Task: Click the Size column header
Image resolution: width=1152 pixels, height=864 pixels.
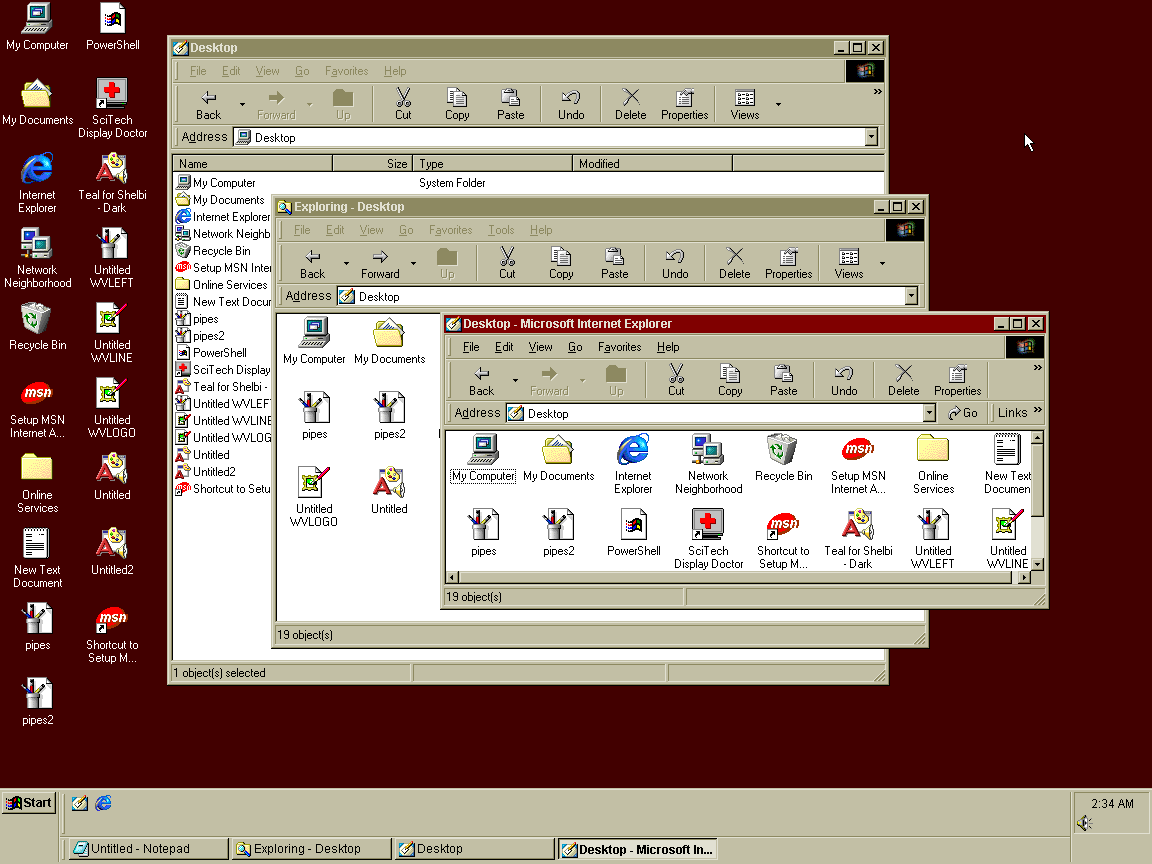Action: click(372, 164)
